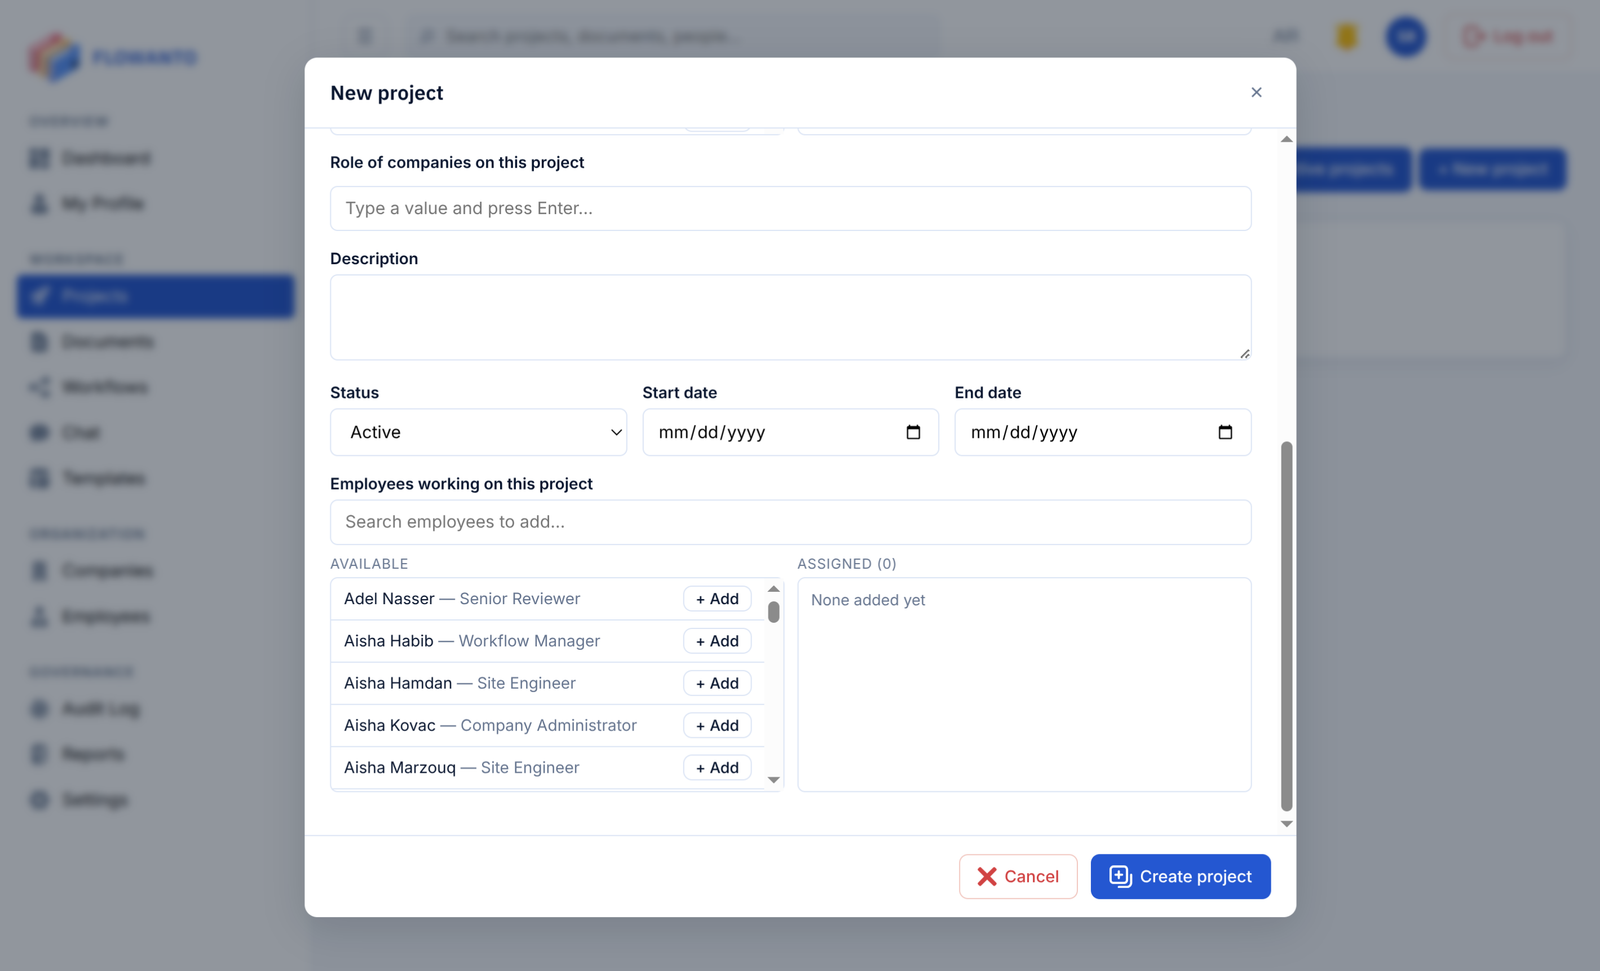Click the dialog scroll up arrow

pos(1286,139)
